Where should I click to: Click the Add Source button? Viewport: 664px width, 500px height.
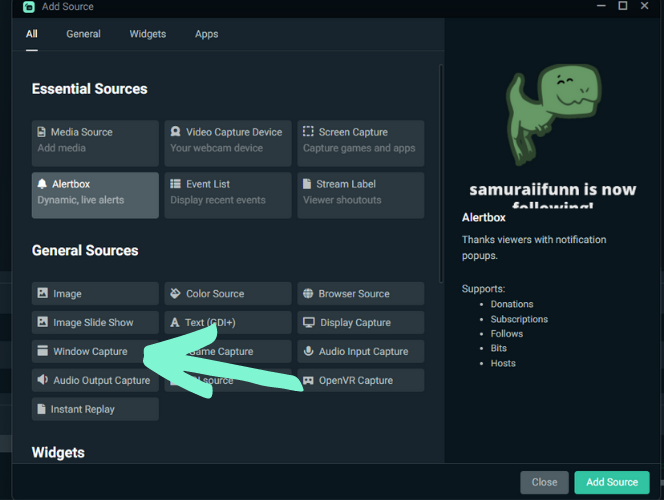coord(611,482)
